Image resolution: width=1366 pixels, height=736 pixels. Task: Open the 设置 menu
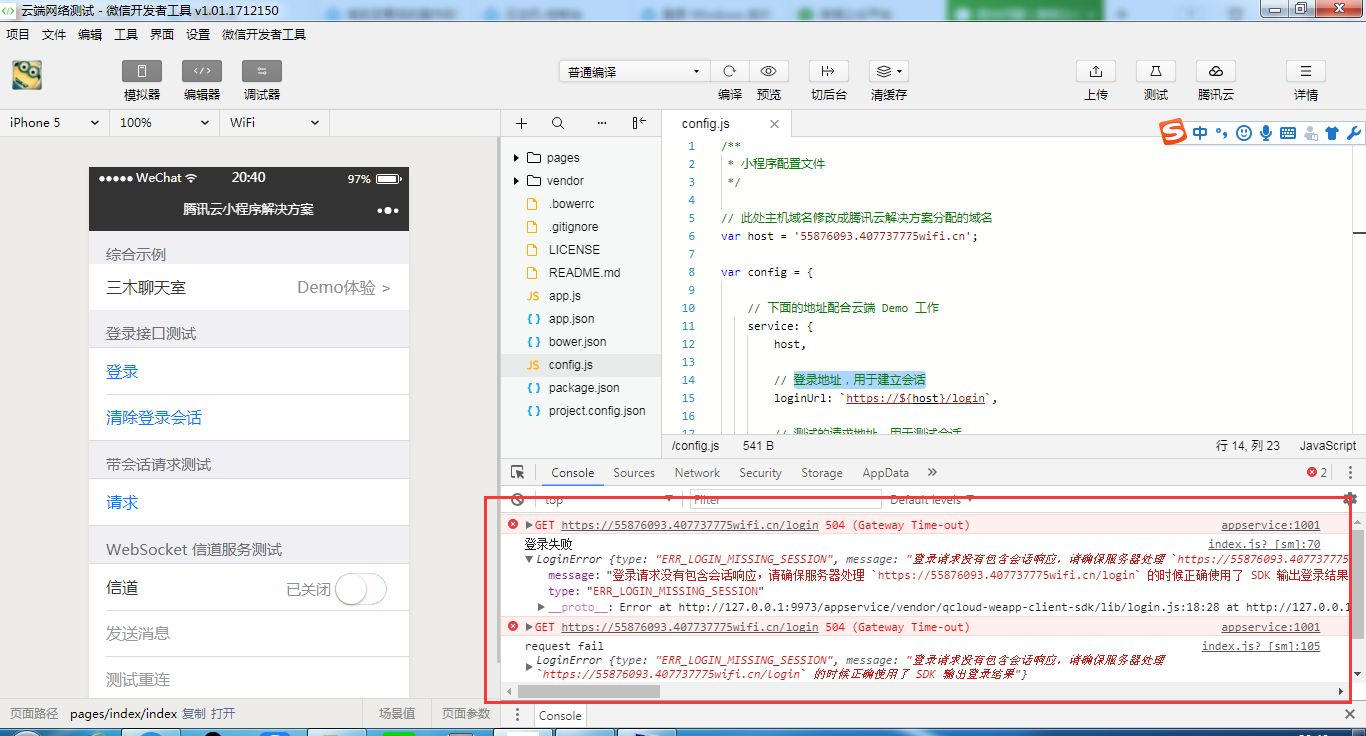tap(198, 34)
